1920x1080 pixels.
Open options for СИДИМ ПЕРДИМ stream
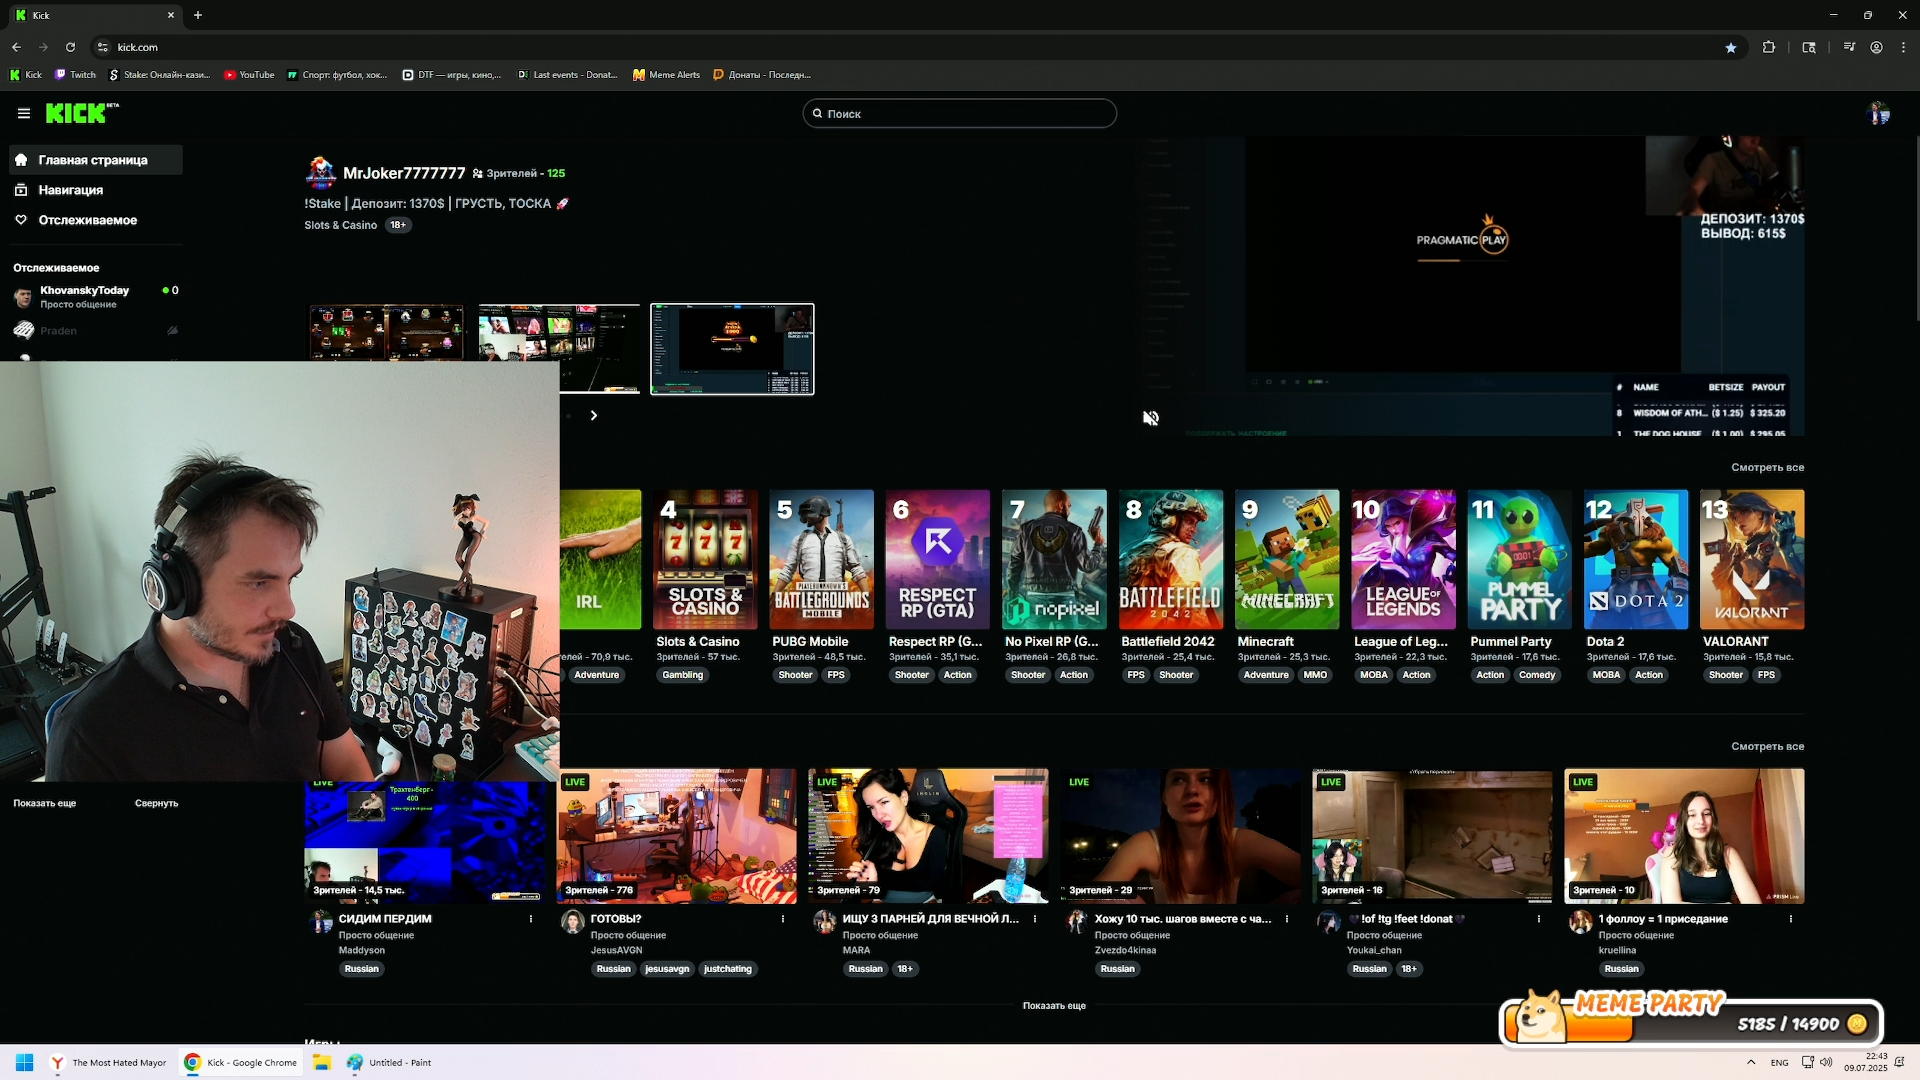(531, 919)
